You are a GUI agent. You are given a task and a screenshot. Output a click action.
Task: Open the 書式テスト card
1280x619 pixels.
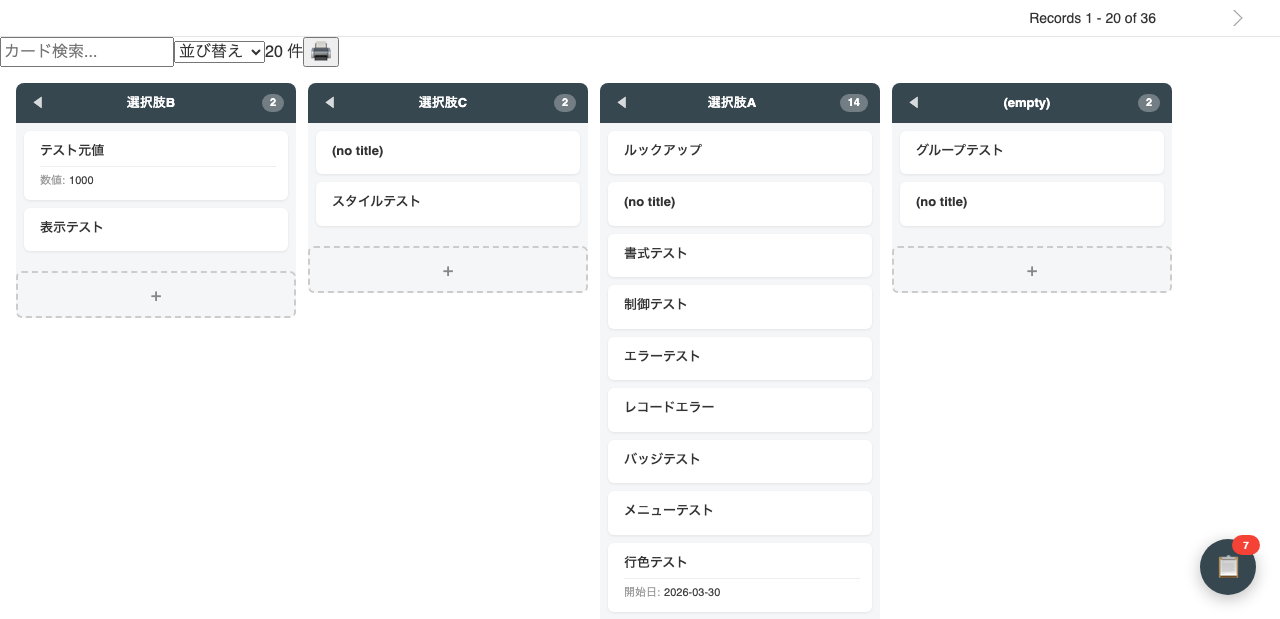[x=740, y=255]
